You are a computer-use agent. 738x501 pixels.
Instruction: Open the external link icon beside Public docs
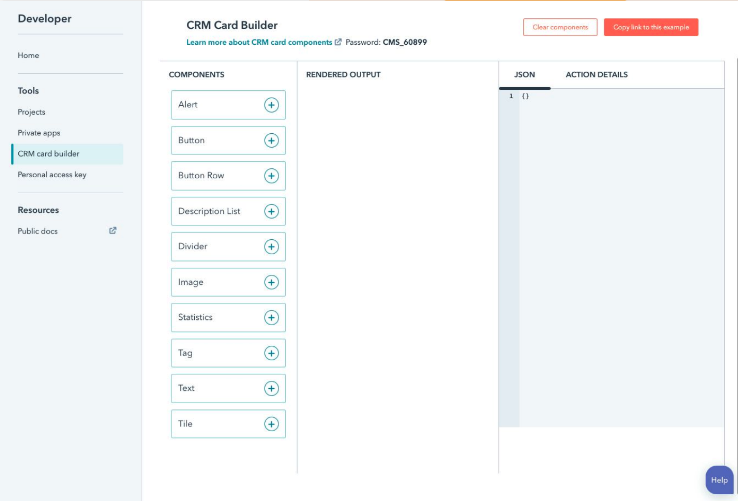click(112, 231)
